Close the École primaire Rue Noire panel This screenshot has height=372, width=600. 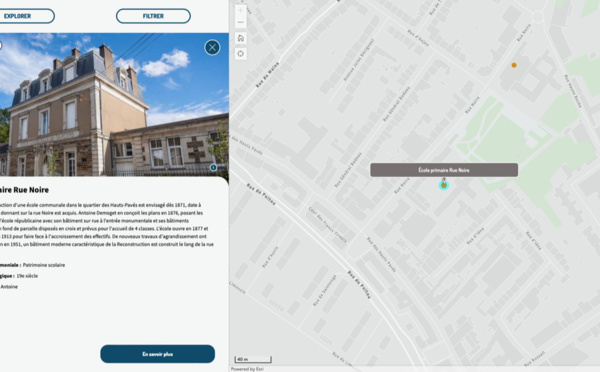(212, 47)
